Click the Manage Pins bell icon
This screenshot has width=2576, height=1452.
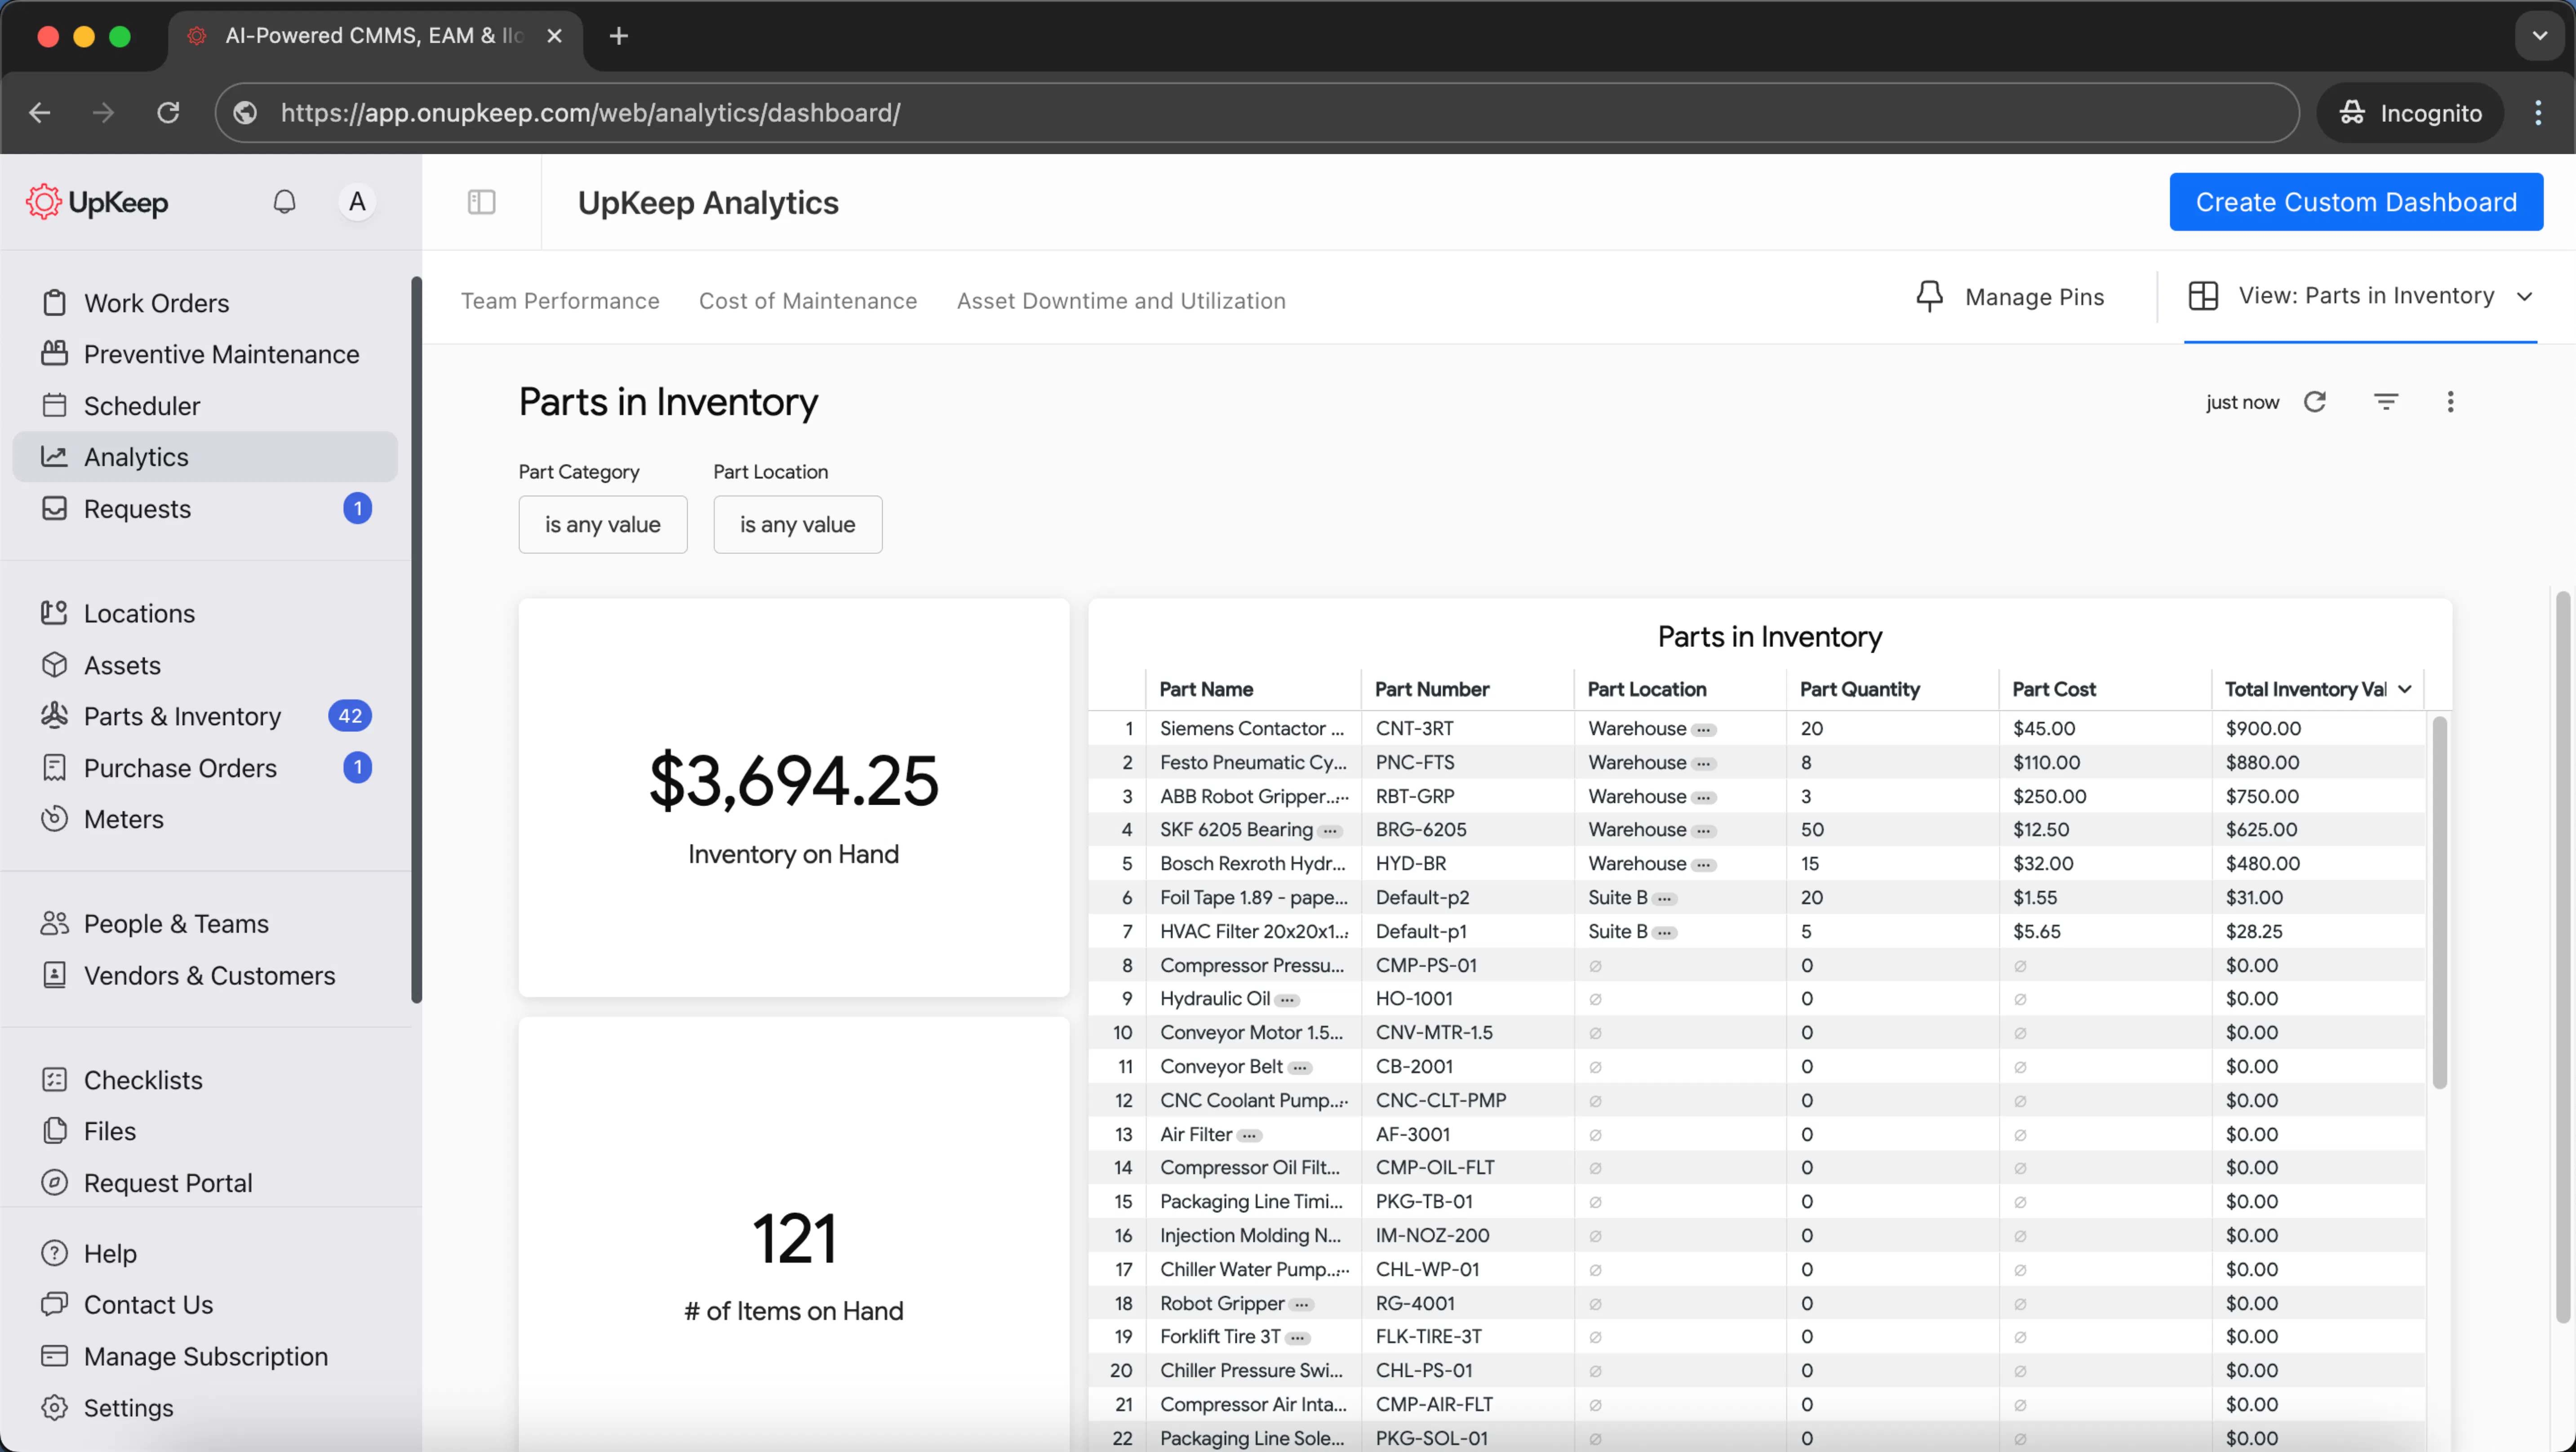[x=1929, y=297]
